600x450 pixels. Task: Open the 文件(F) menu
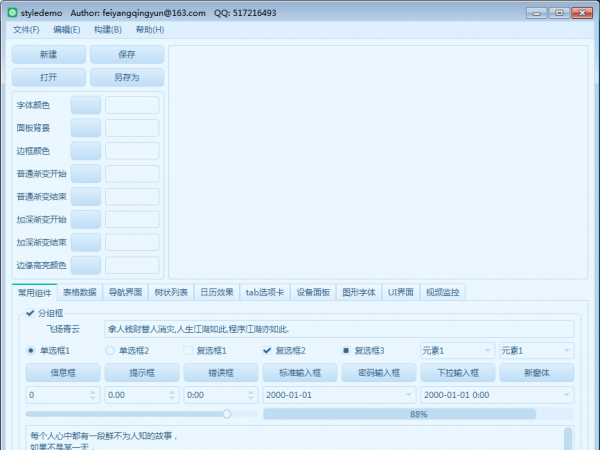click(26, 30)
